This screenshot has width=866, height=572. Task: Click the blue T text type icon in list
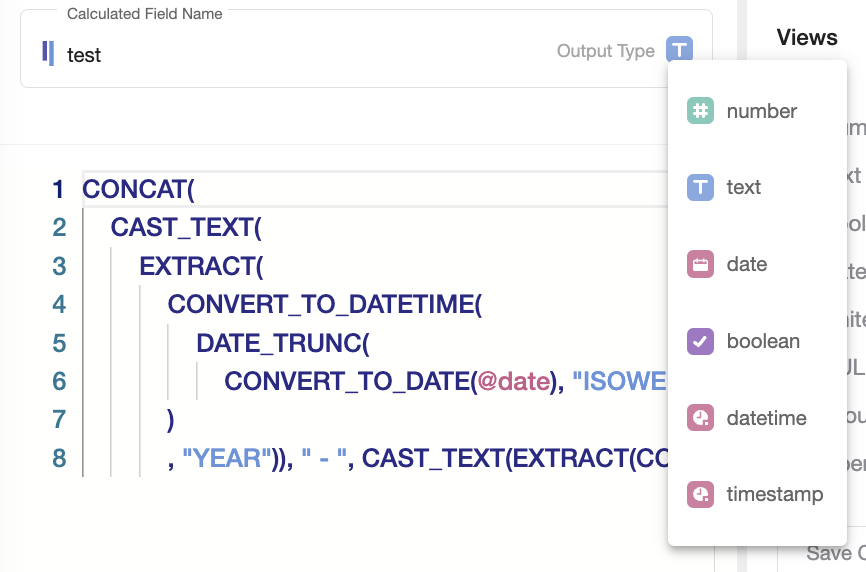coord(700,187)
